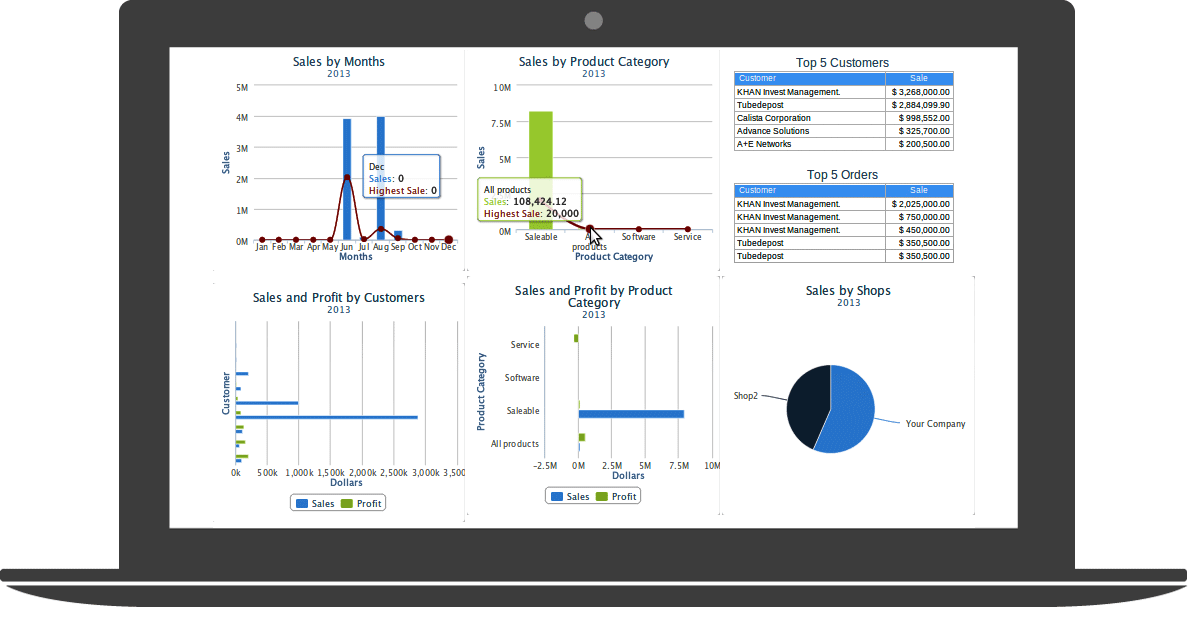
Task: Click the $ 450,000.00 order cell
Action: tap(919, 230)
